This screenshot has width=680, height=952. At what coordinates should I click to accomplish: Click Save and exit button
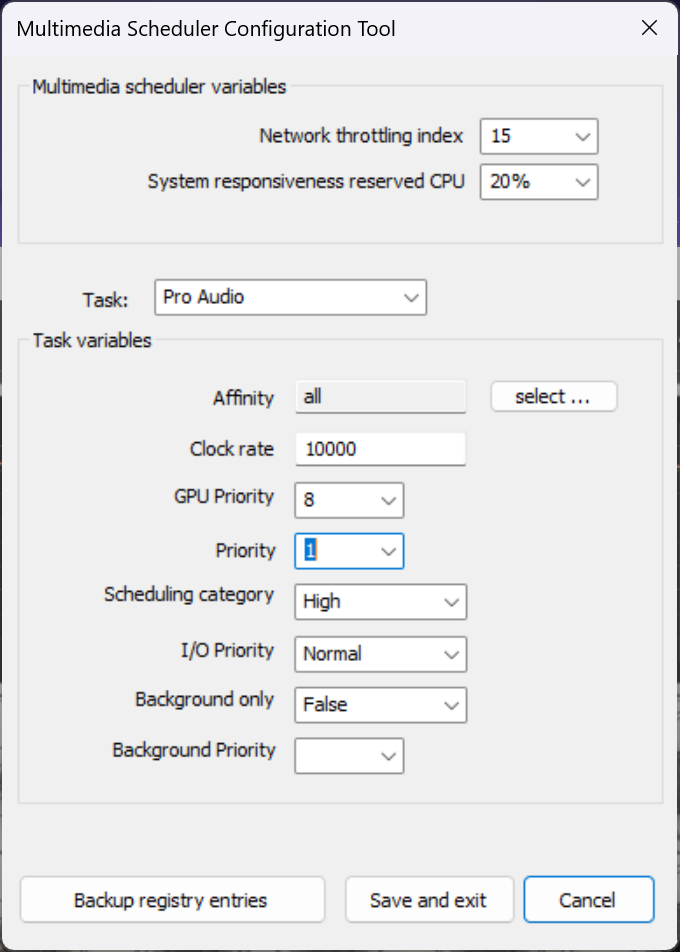(x=429, y=899)
